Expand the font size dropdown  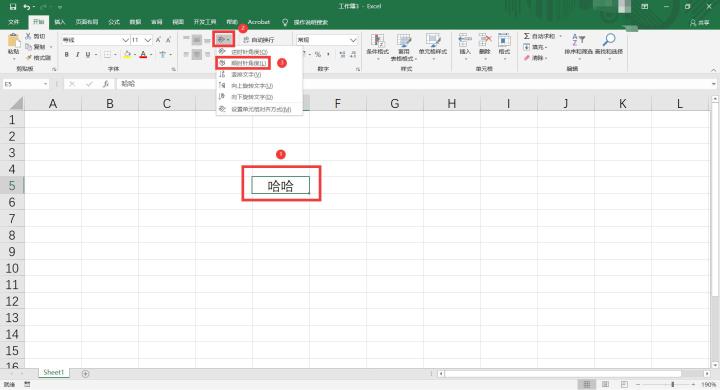click(x=148, y=40)
